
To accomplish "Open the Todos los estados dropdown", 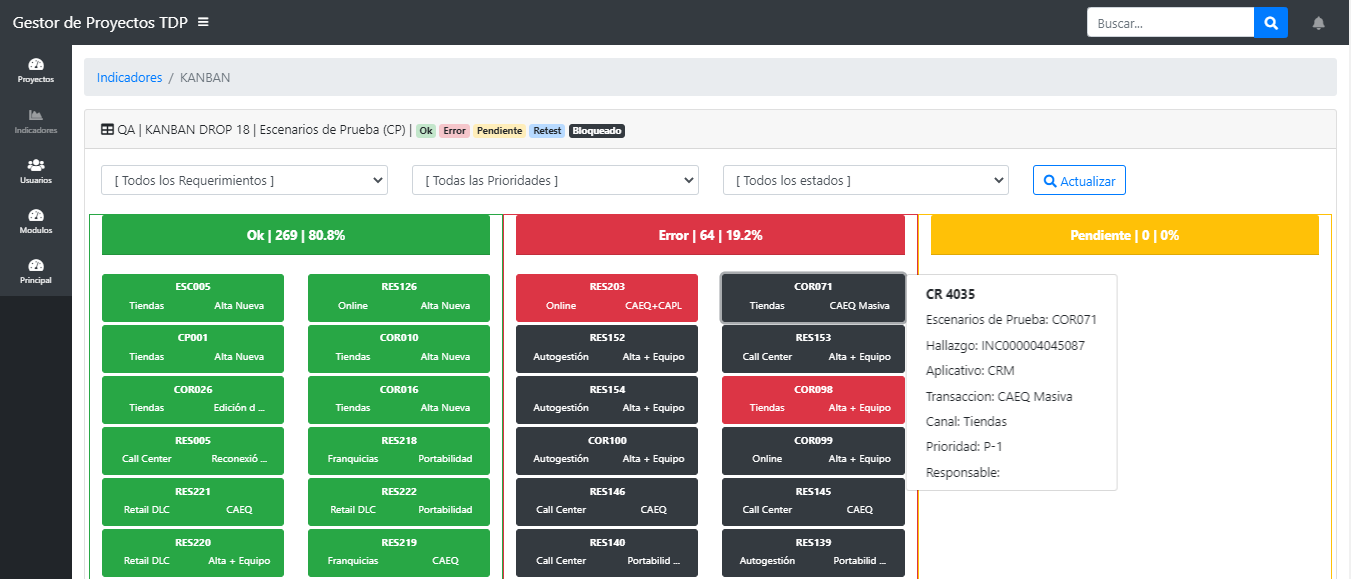I will coord(866,180).
